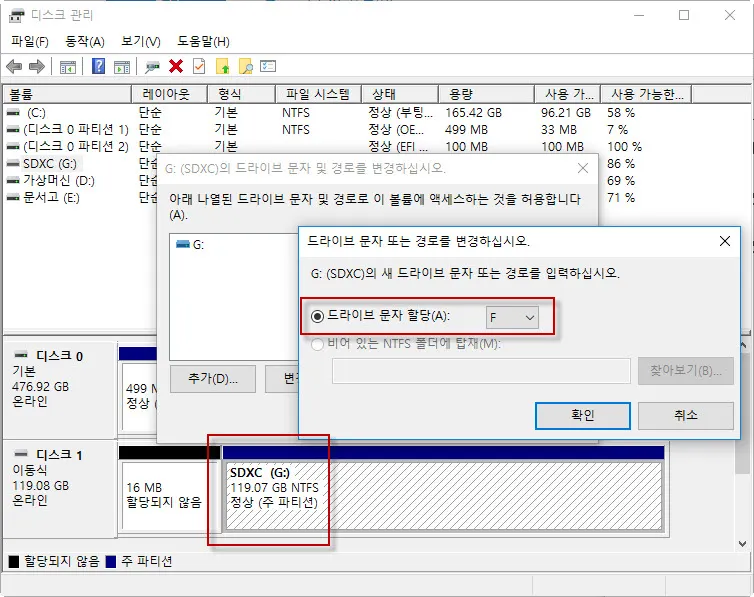Open the 파일(F) menu
The height and width of the screenshot is (597, 754).
coord(30,42)
